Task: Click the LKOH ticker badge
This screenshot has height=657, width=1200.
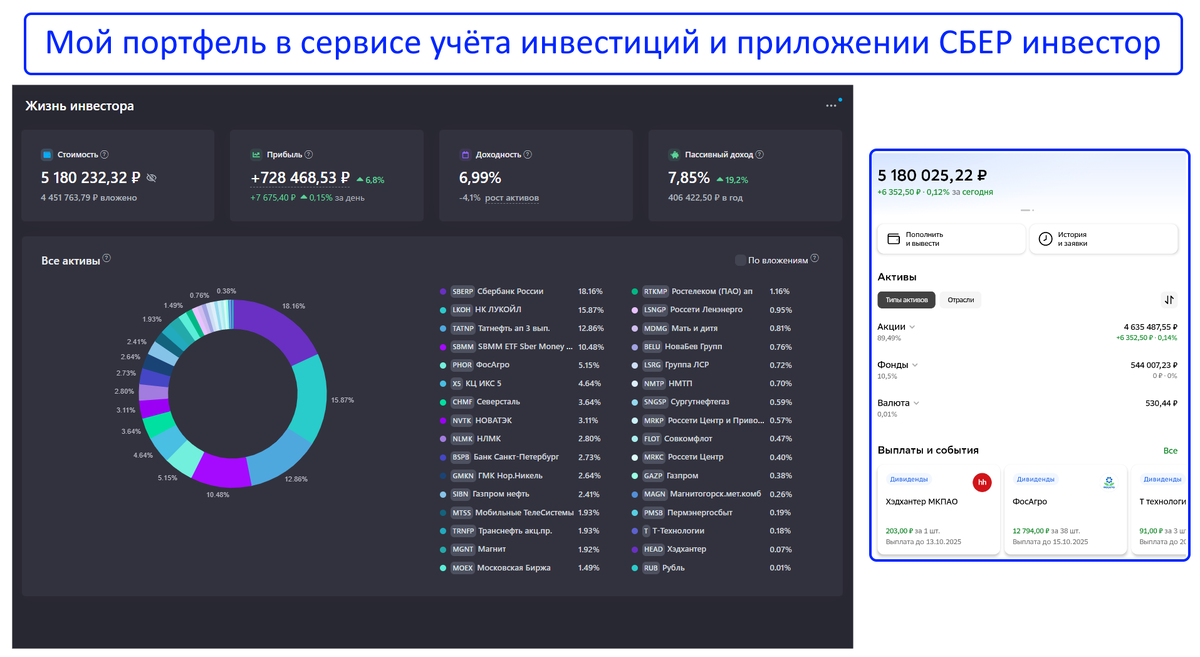Action: click(x=461, y=310)
